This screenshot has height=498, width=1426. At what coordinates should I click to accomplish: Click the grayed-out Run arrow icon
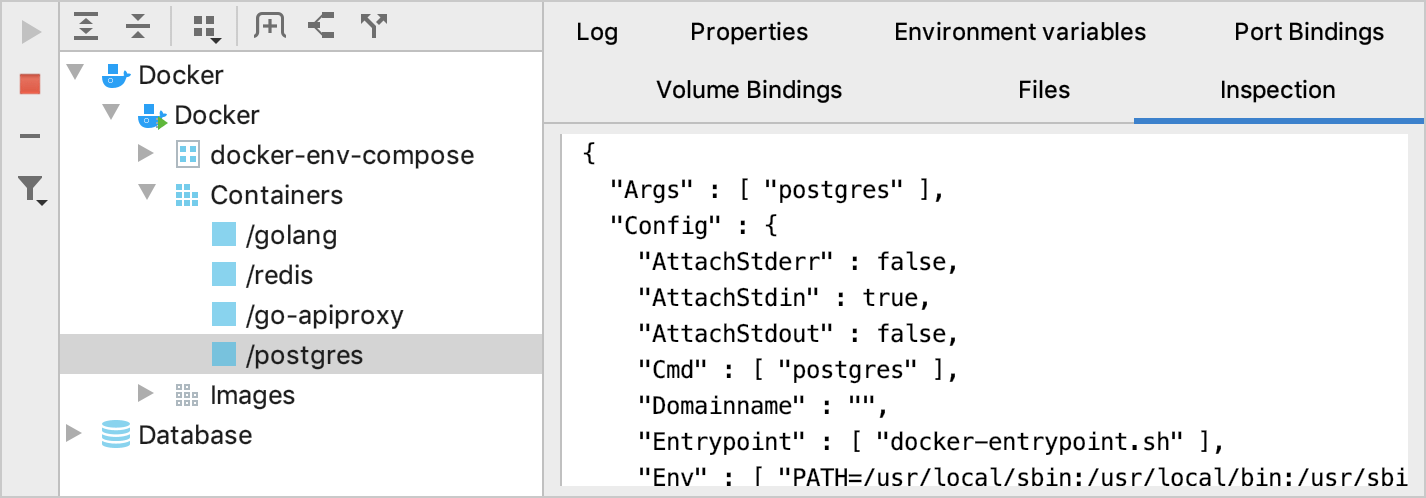(30, 32)
